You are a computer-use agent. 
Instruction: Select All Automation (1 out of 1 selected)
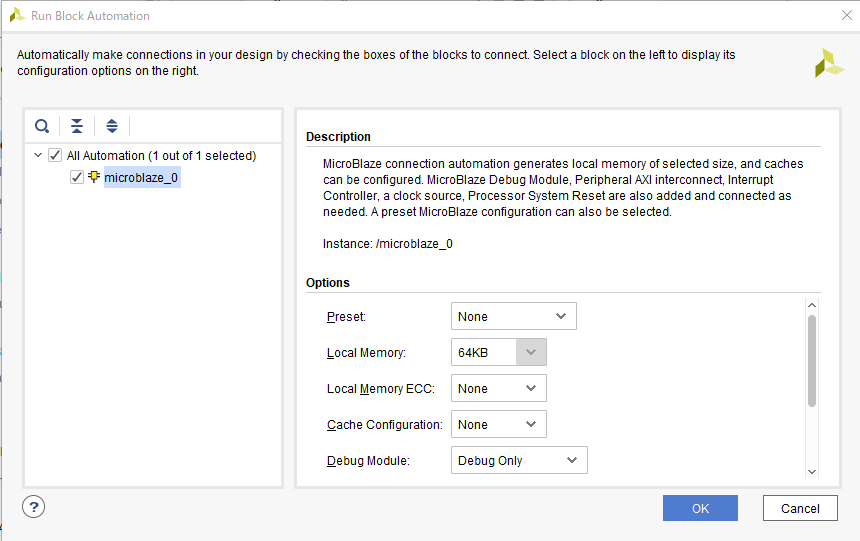[x=161, y=156]
